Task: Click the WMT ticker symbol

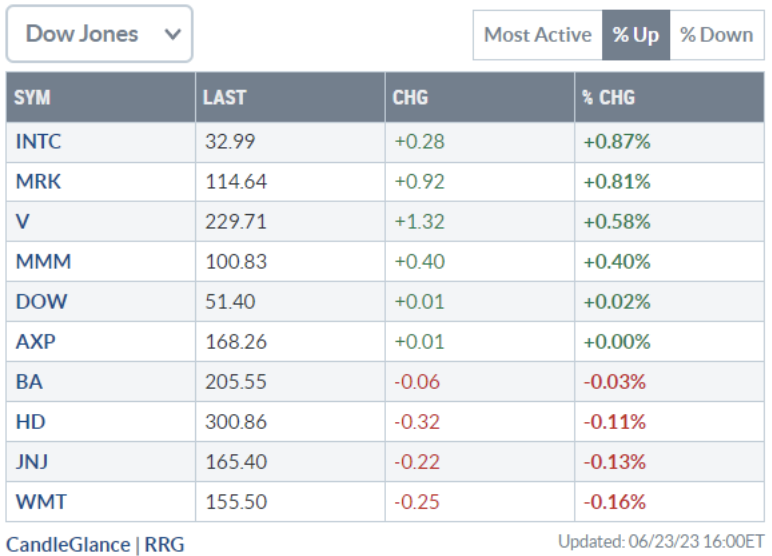Action: pos(39,502)
